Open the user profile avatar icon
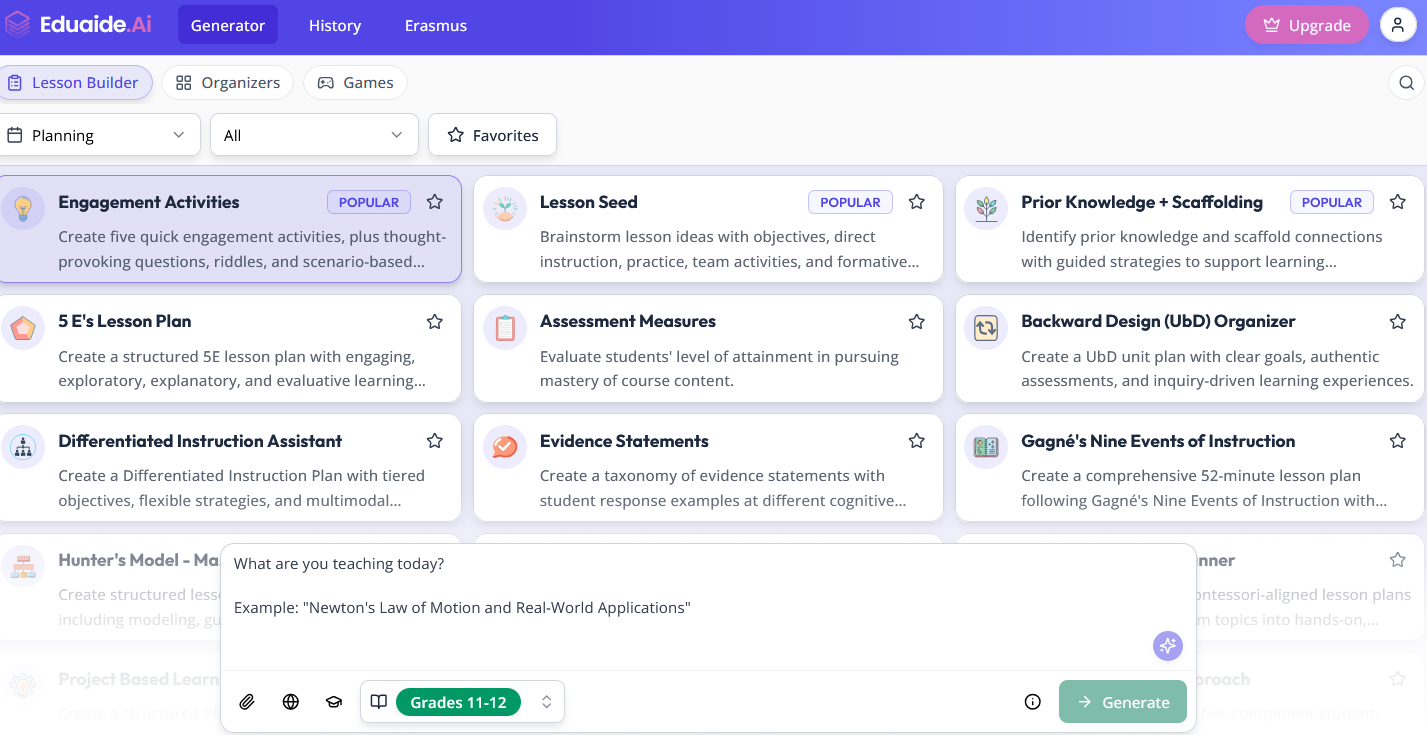Viewport: 1427px width, 735px height. [x=1397, y=25]
